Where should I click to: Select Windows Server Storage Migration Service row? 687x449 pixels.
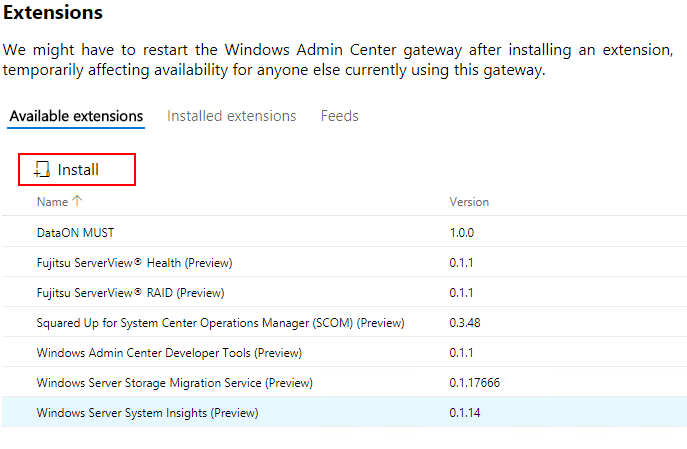pyautogui.click(x=174, y=382)
